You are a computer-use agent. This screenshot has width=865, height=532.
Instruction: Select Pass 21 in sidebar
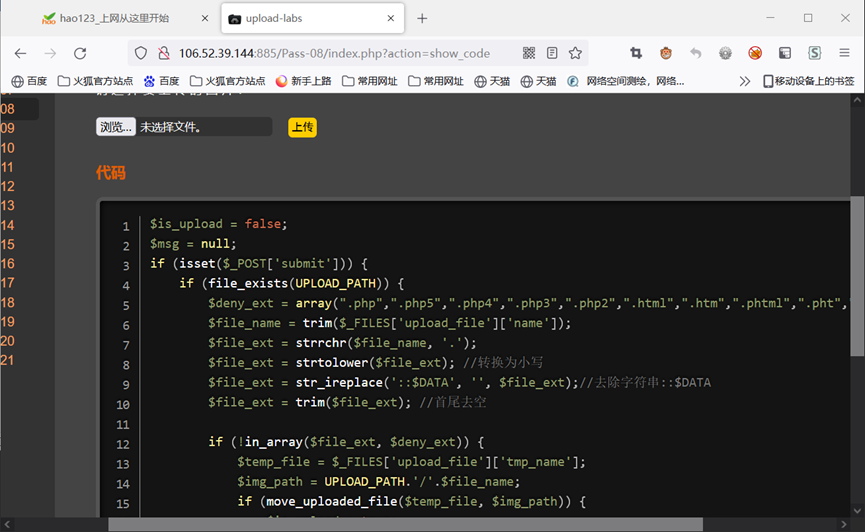(7, 360)
